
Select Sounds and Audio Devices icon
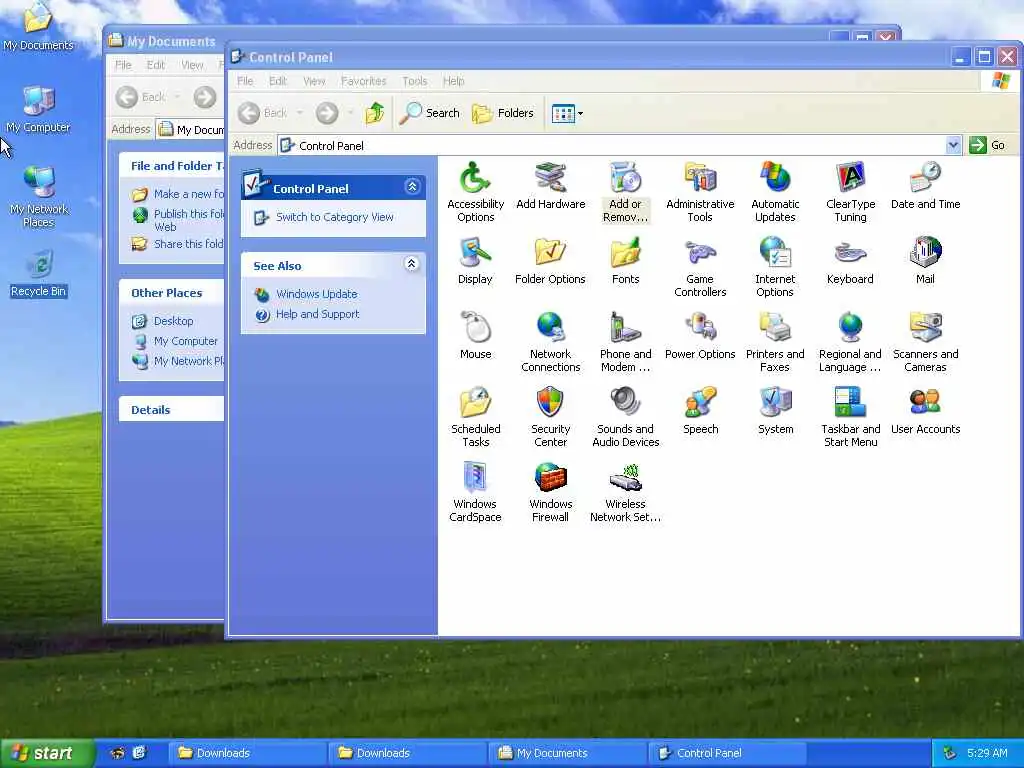[625, 418]
